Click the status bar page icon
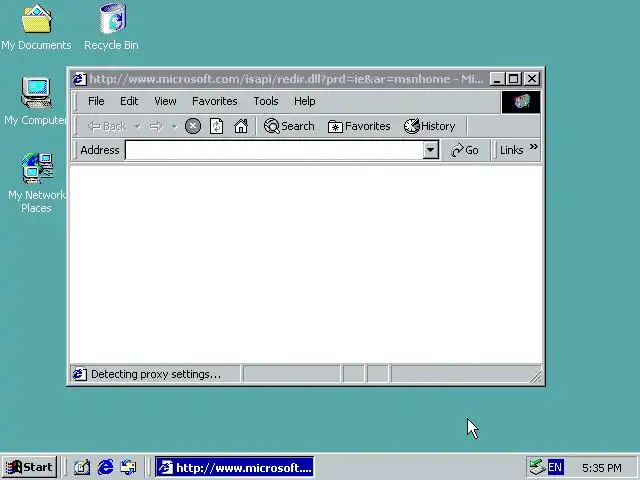 [x=80, y=374]
